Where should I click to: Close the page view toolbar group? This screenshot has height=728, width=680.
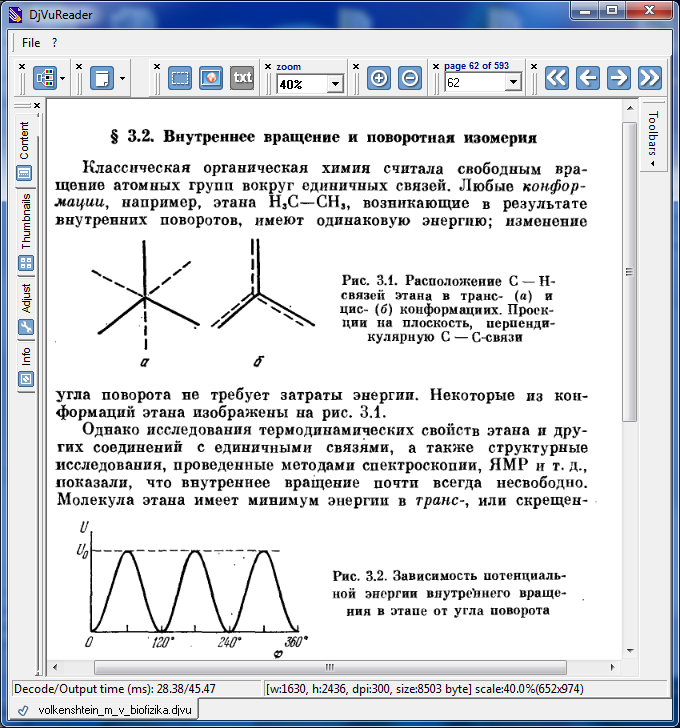click(x=79, y=67)
